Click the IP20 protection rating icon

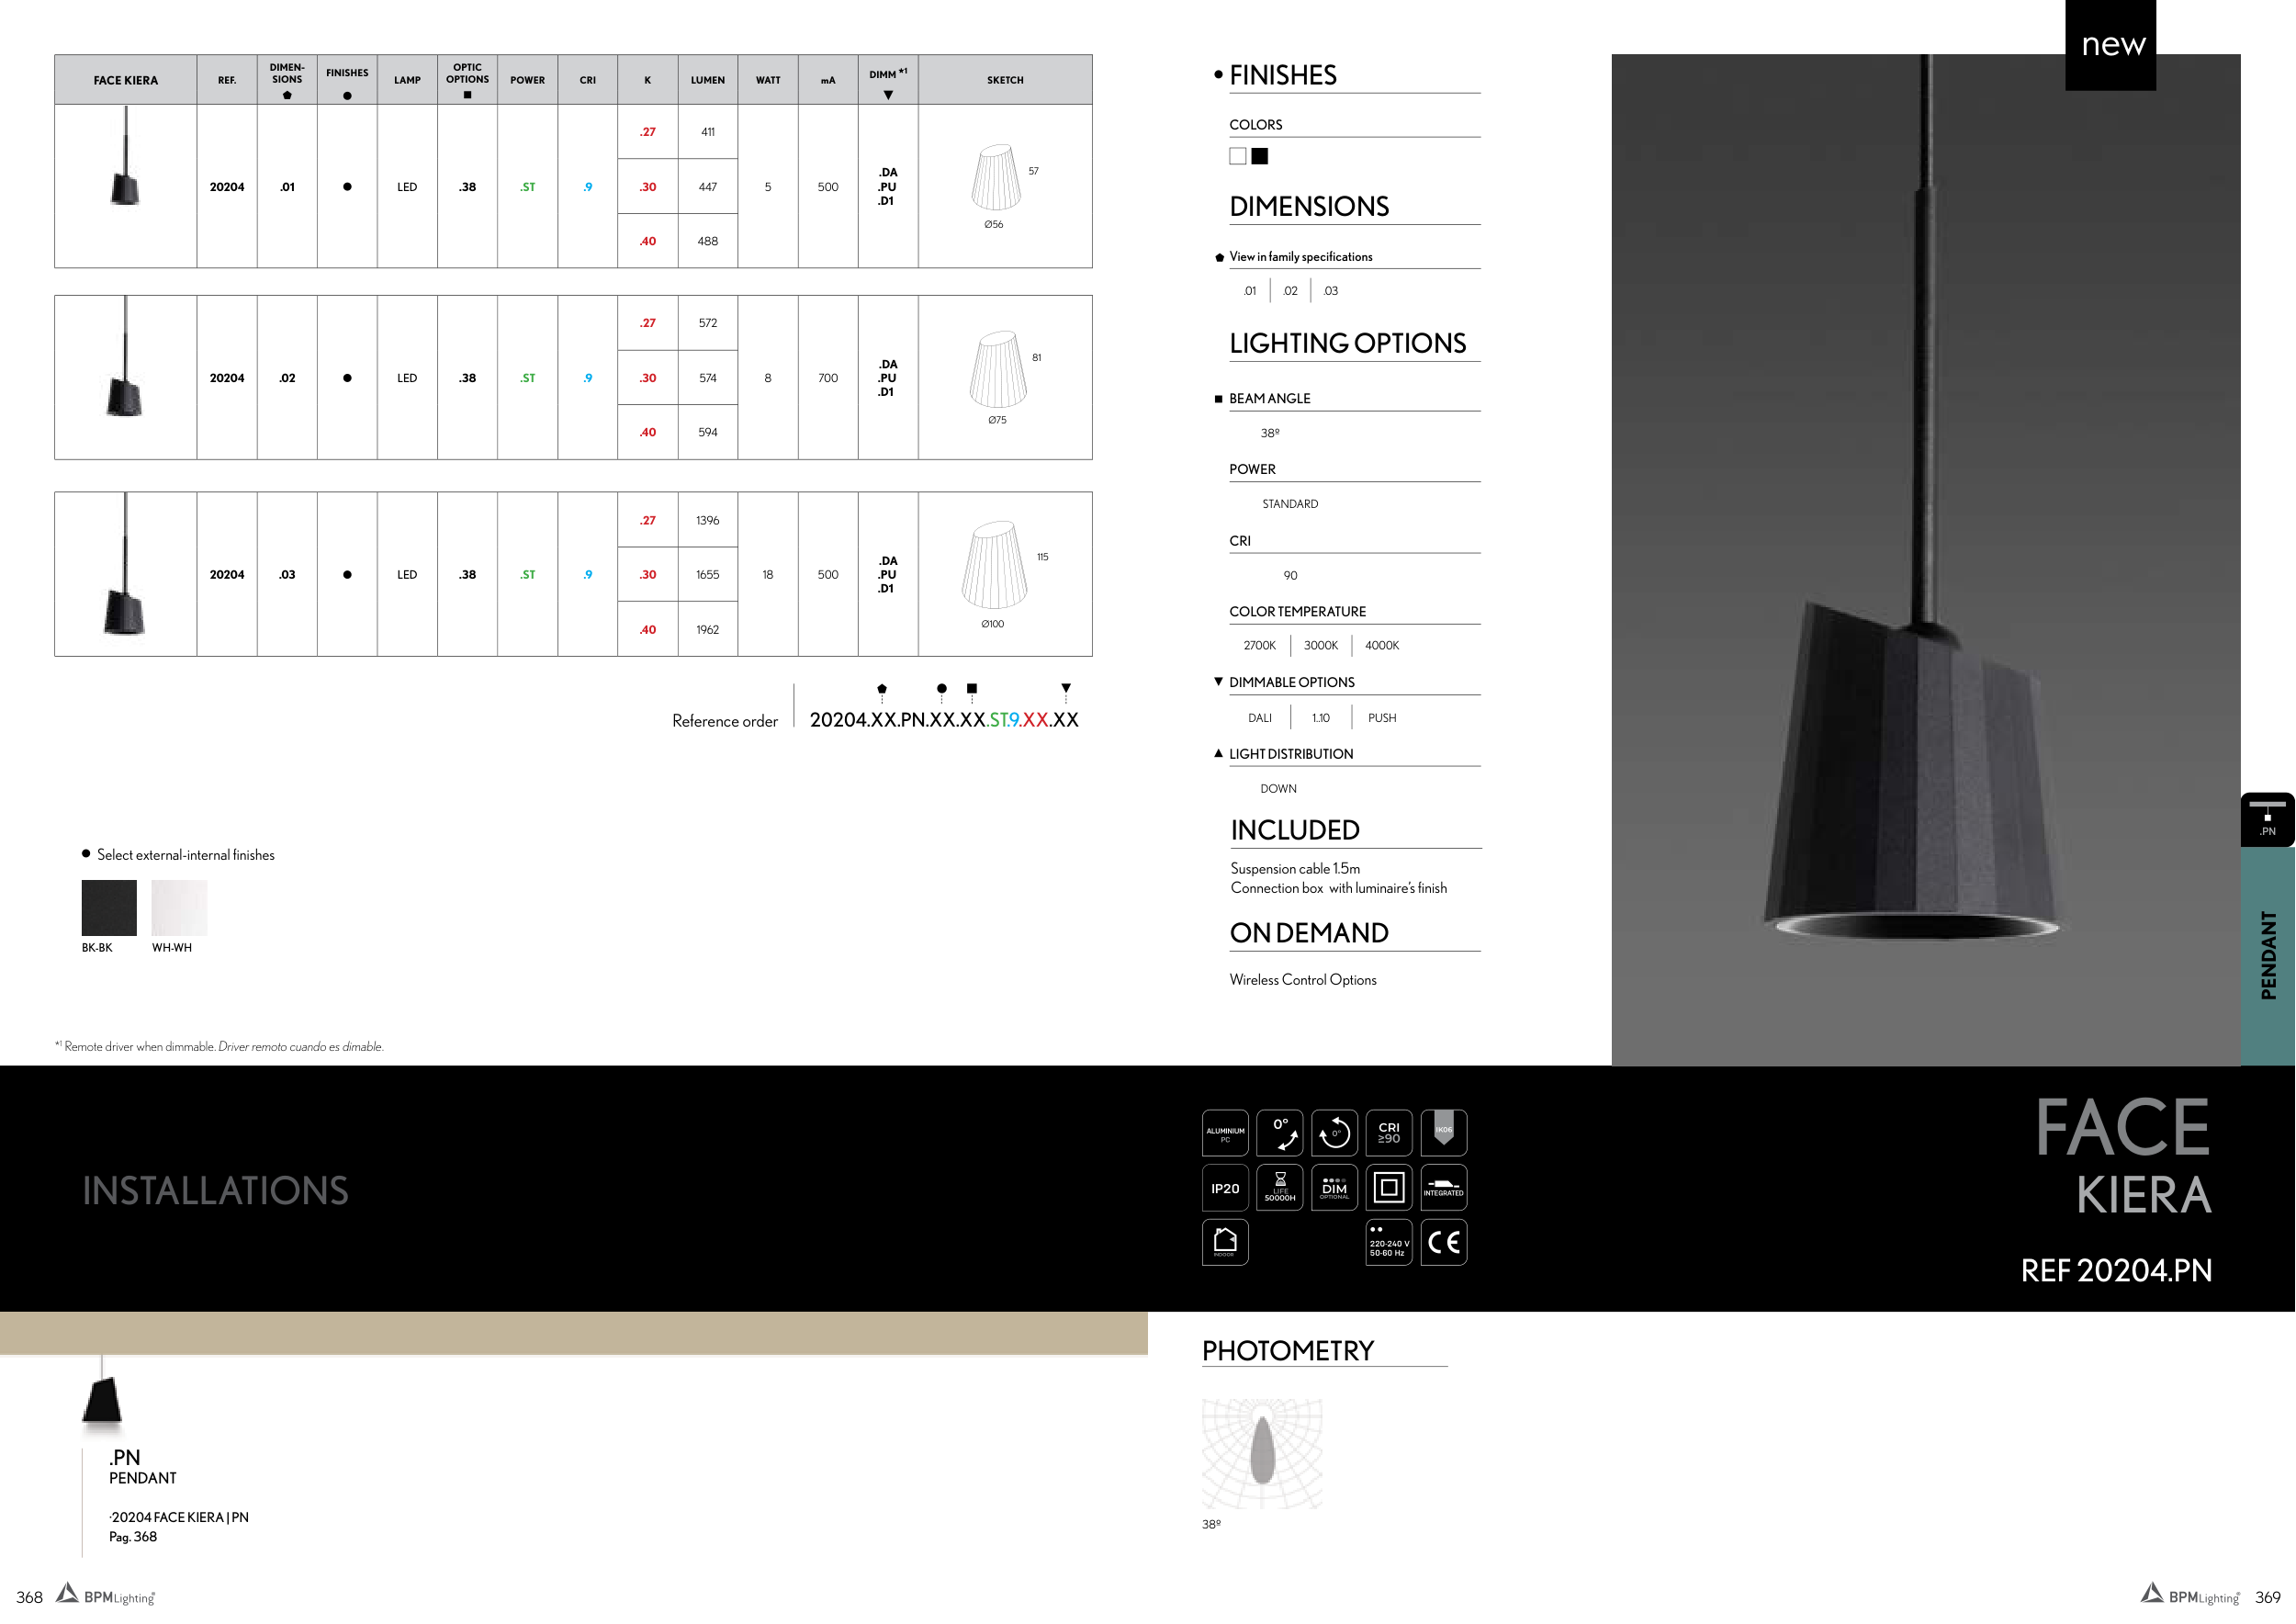coord(1224,1188)
